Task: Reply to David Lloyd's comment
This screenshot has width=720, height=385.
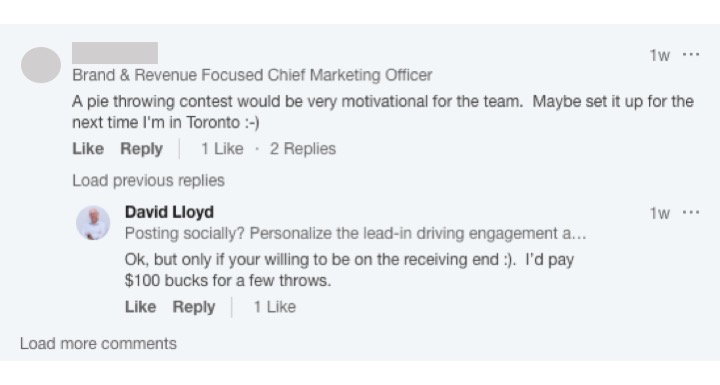Action: click(x=194, y=307)
